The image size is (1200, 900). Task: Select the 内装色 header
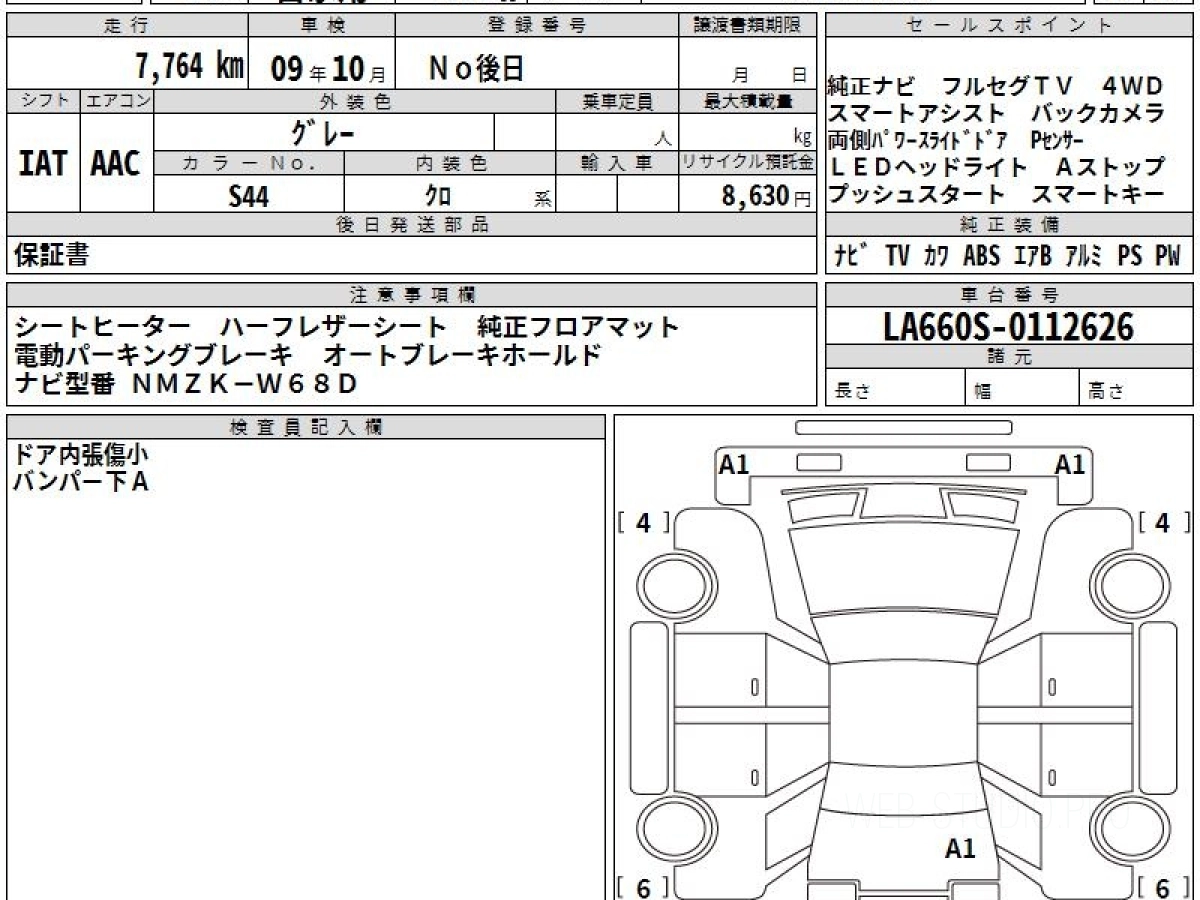(450, 163)
